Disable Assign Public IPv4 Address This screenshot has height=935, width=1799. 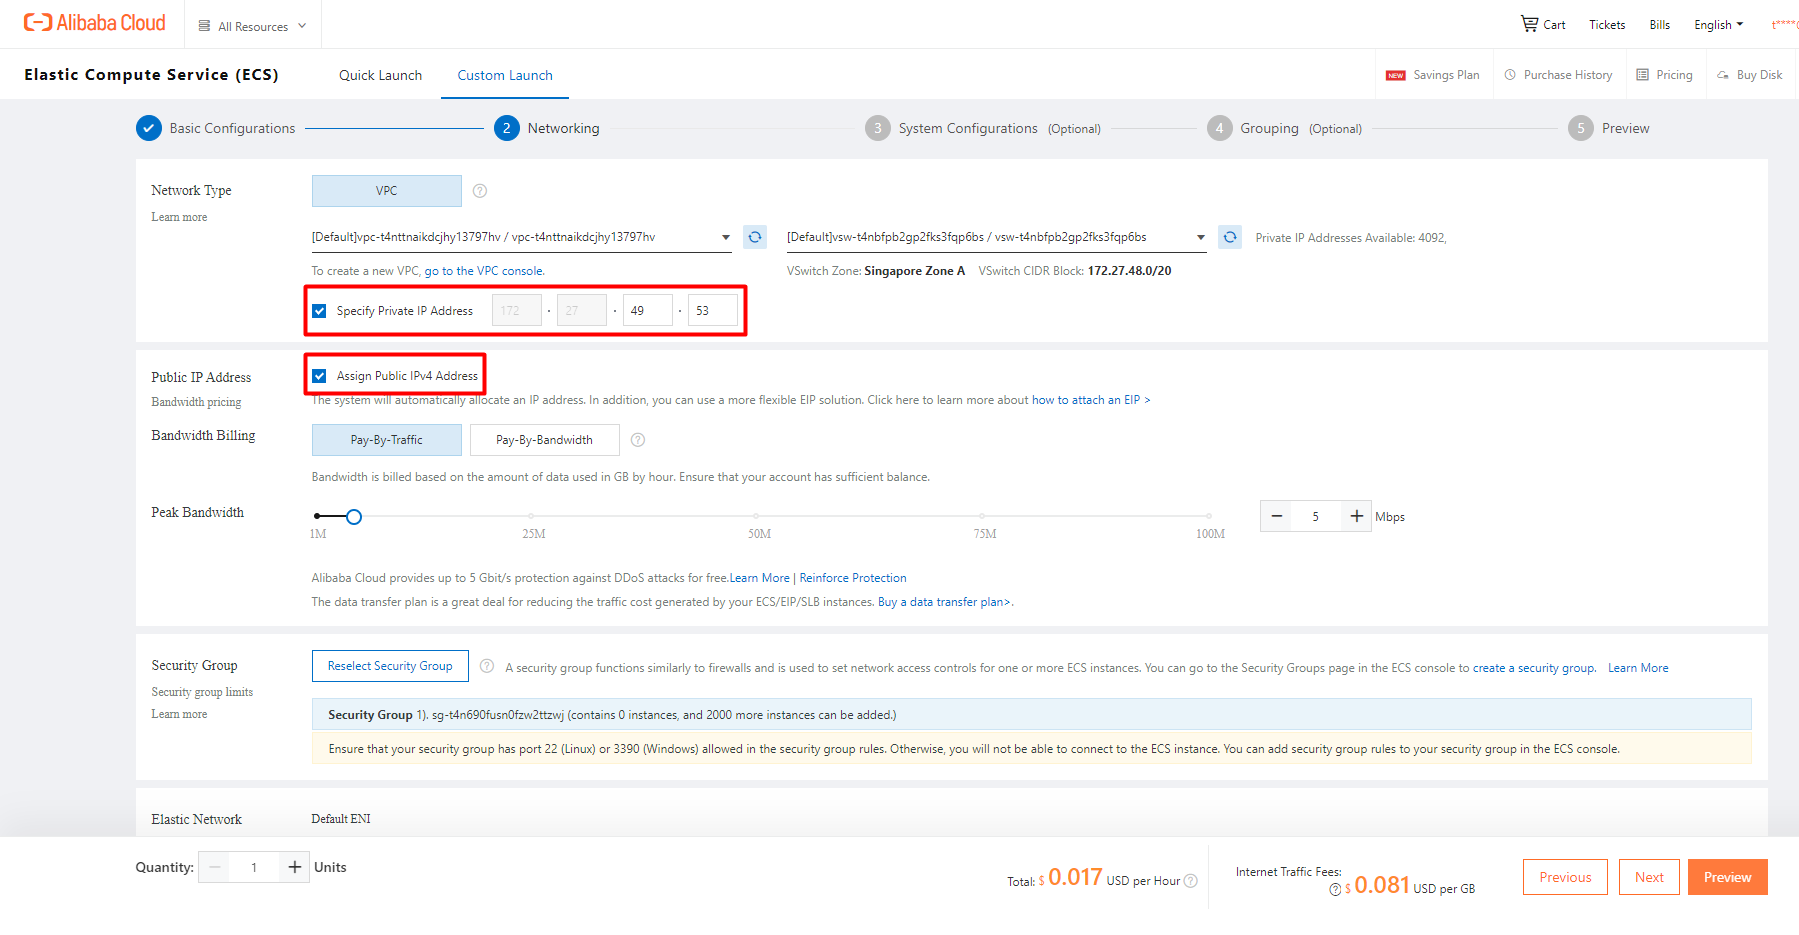click(x=319, y=375)
